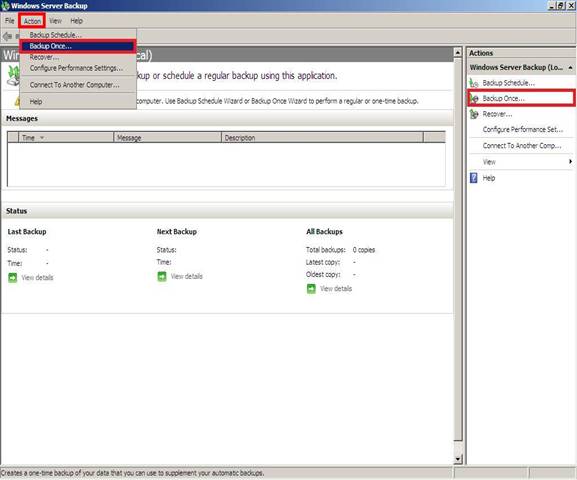Sort messages by Time column header
The height and width of the screenshot is (480, 577).
(66, 138)
